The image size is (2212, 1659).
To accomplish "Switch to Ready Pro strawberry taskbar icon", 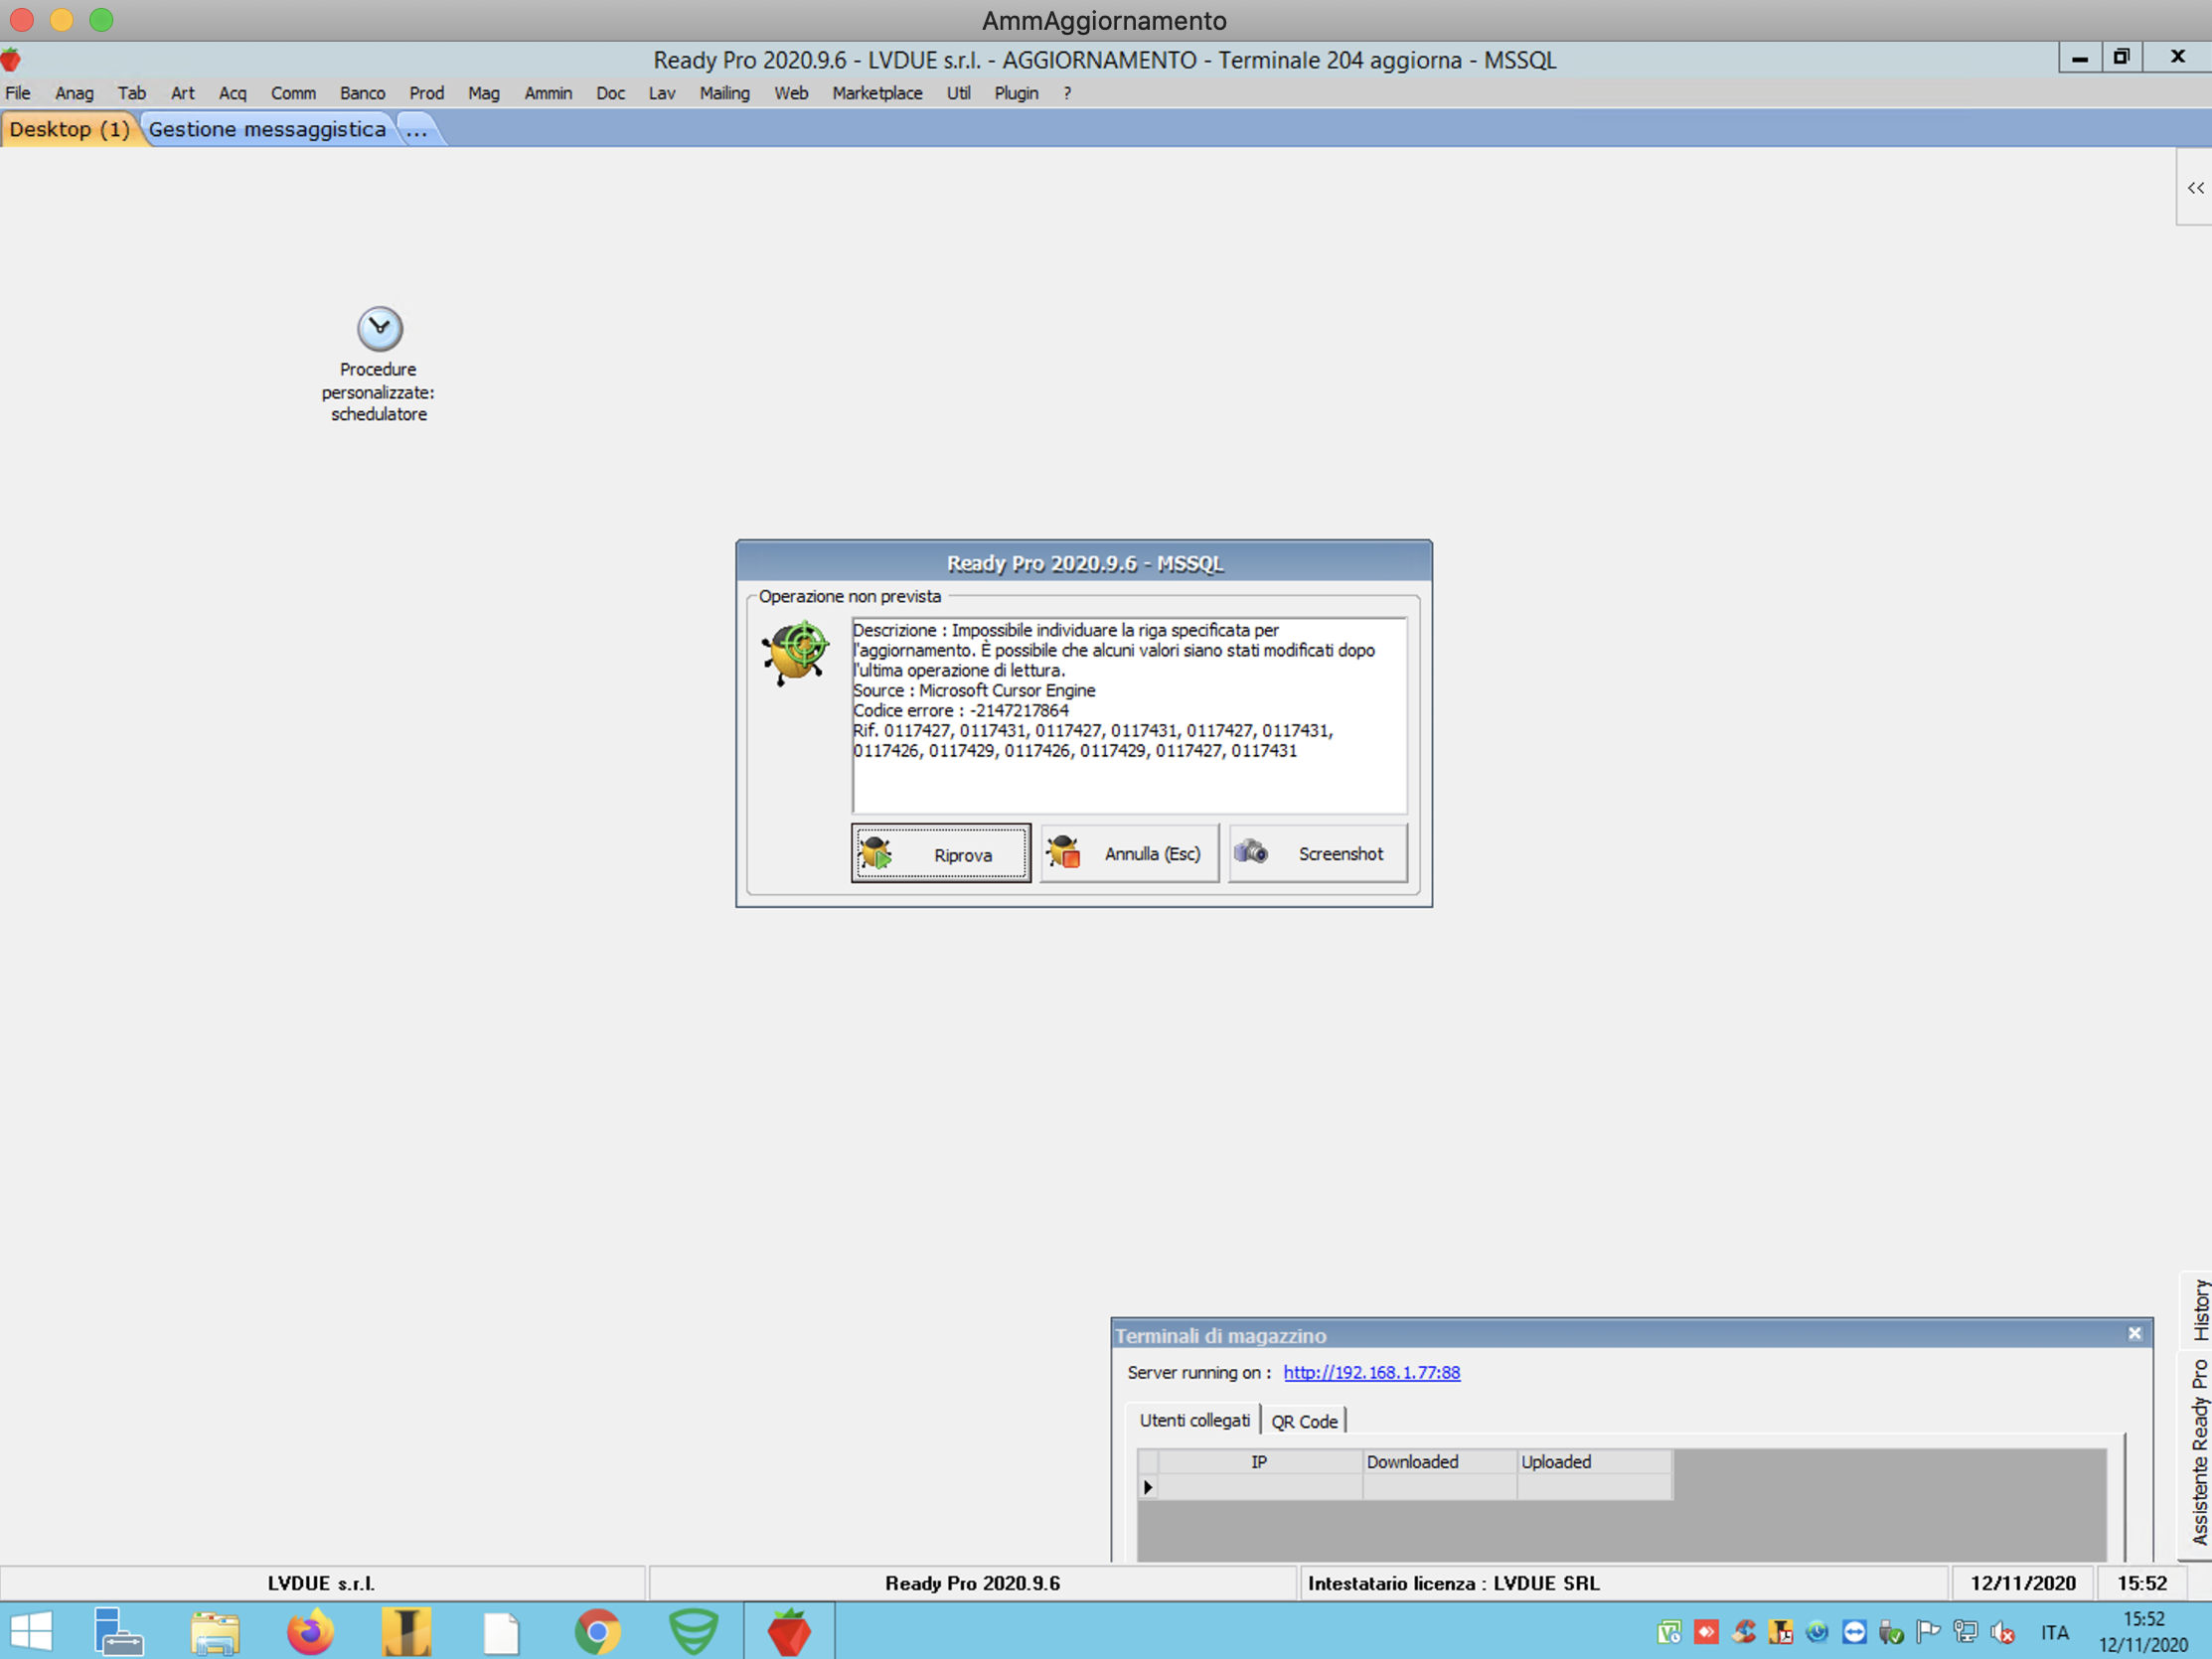I will click(x=789, y=1632).
